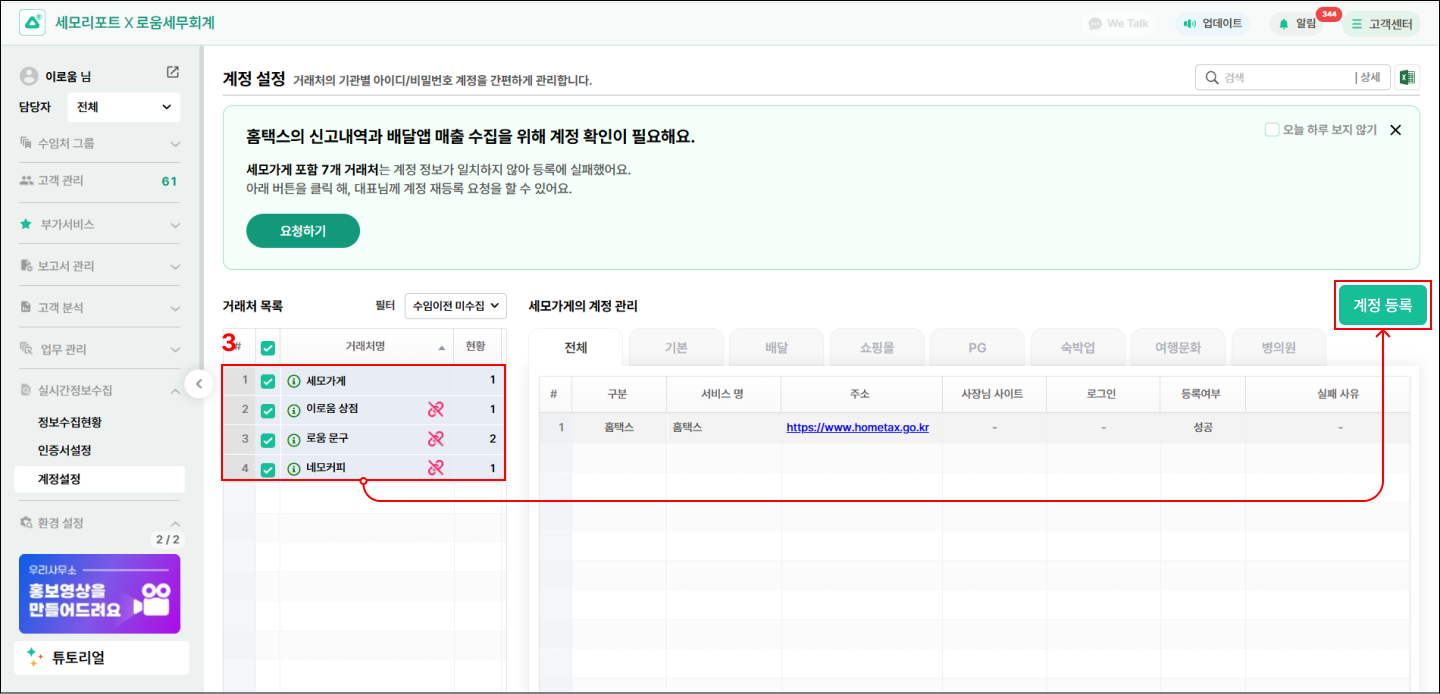
Task: Click the 계정 등록 button
Action: pyautogui.click(x=1382, y=306)
